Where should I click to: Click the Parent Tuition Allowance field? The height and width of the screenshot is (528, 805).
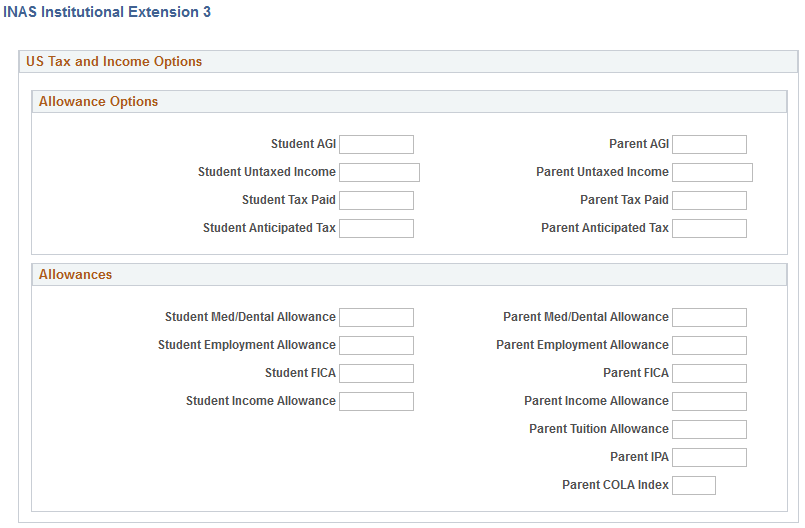709,430
